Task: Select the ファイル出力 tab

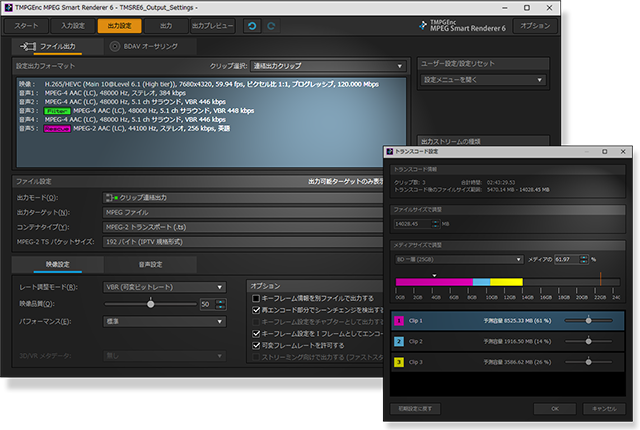Action: coord(58,47)
